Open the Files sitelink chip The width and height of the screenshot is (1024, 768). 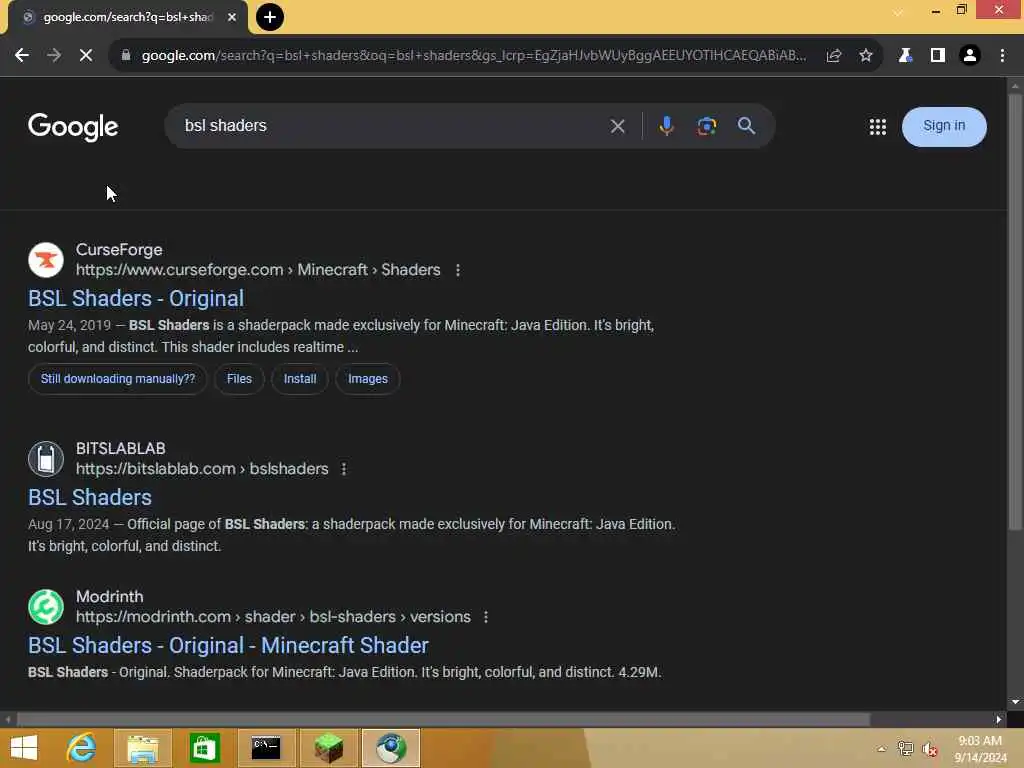point(239,379)
